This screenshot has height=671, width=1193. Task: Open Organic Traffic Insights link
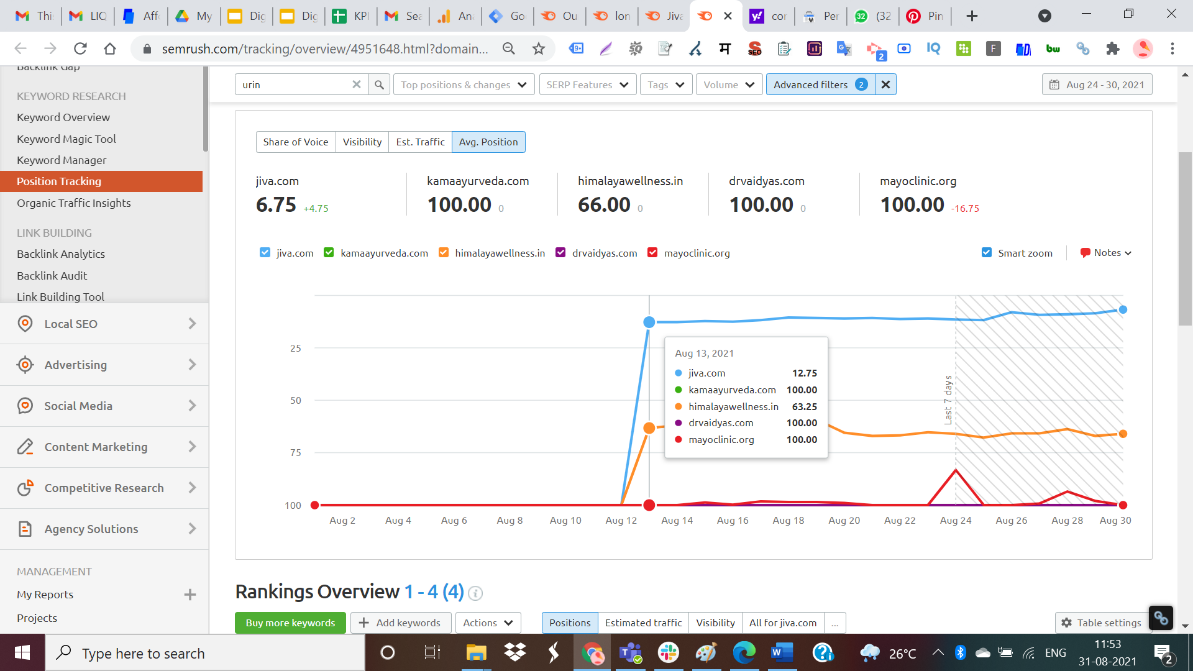coord(74,202)
